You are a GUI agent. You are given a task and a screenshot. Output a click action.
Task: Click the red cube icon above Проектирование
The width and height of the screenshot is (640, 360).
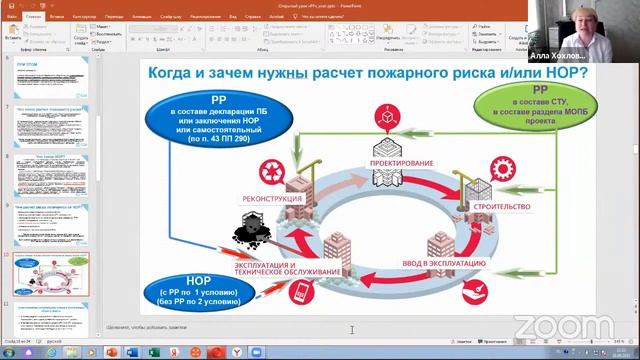(387, 118)
